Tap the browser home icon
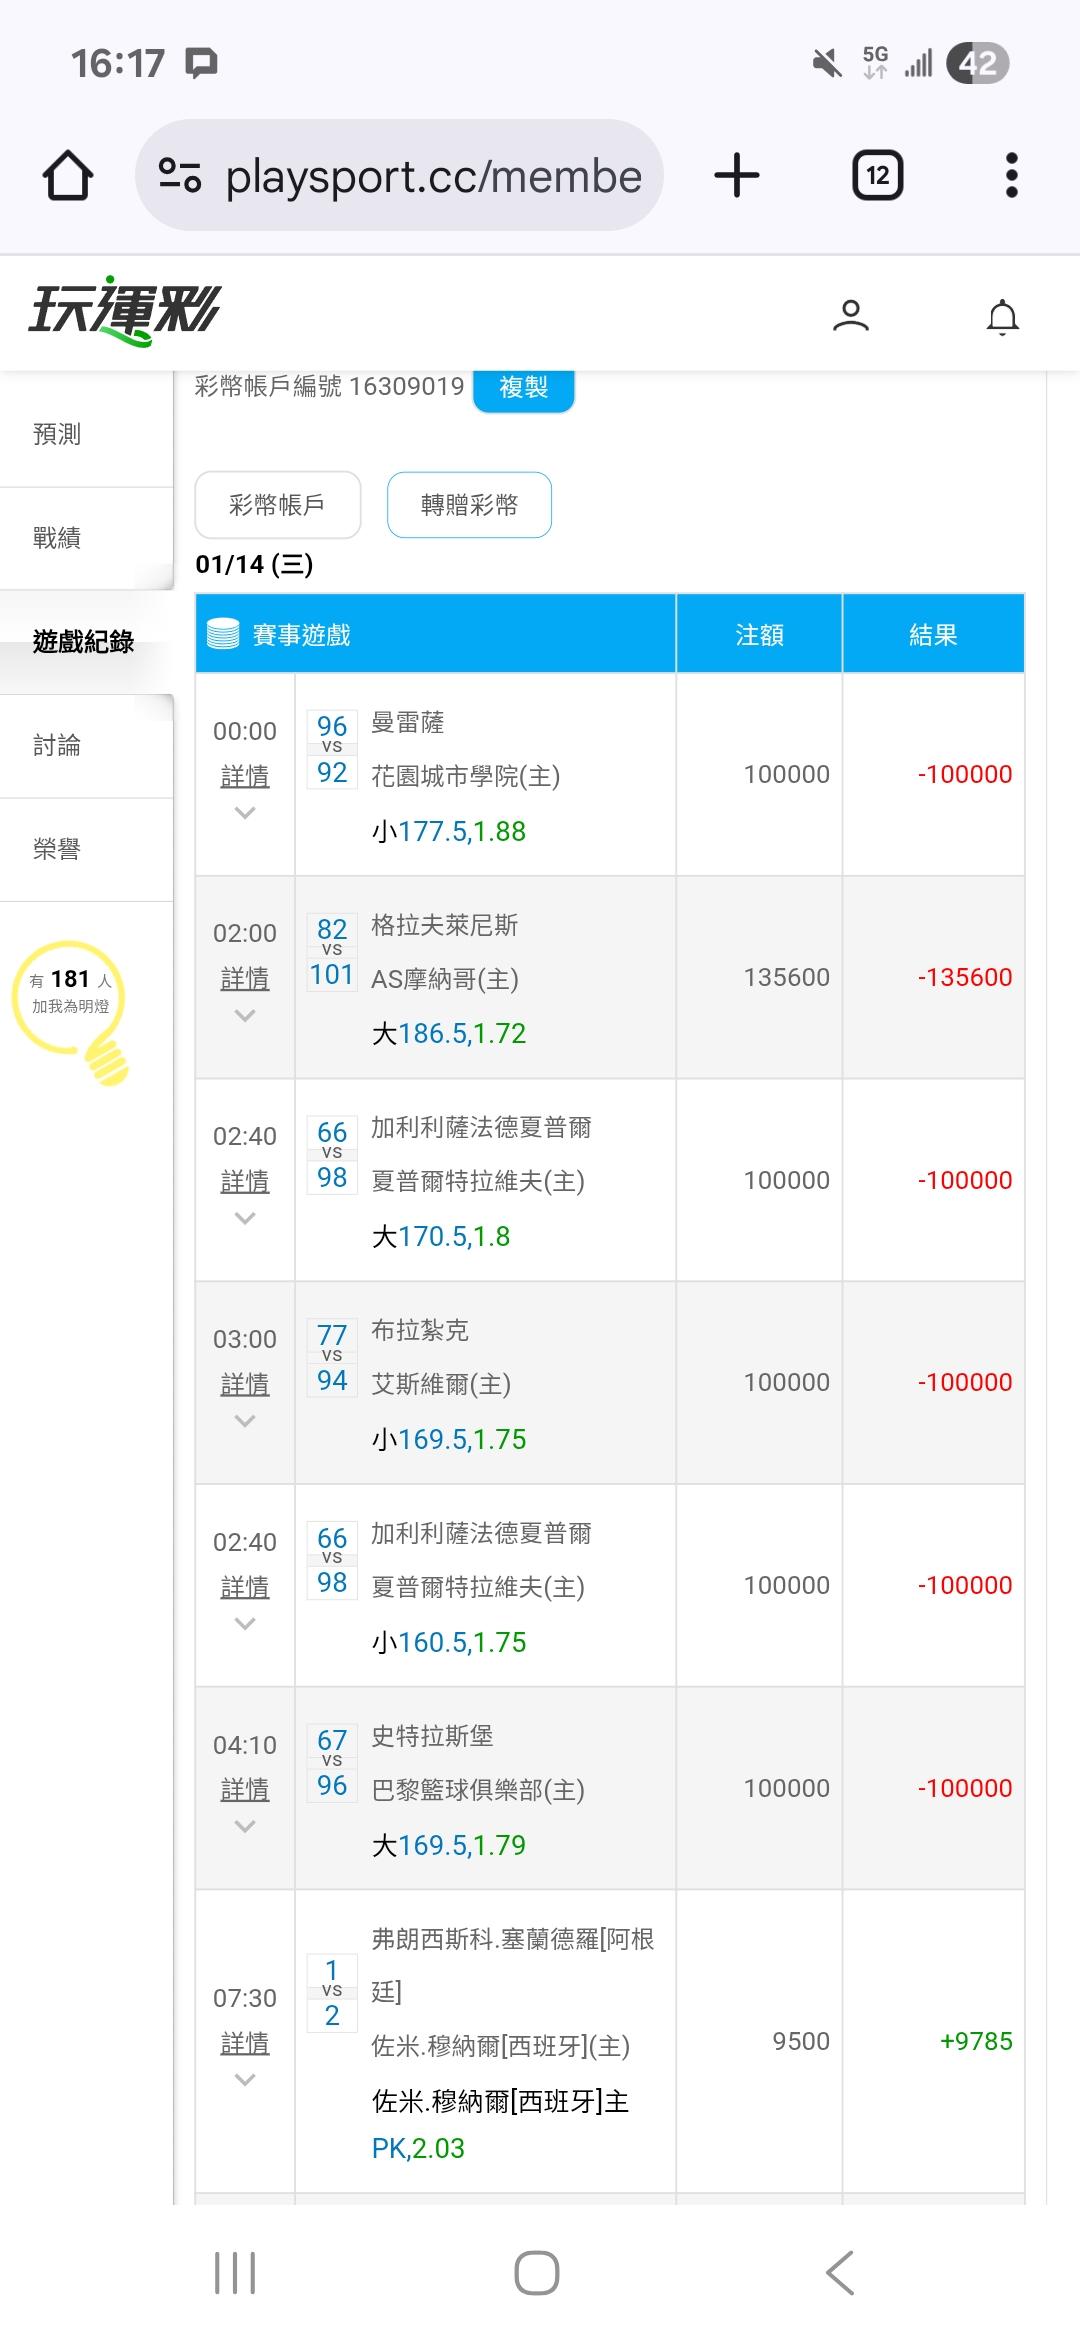The image size is (1080, 2340). [68, 176]
